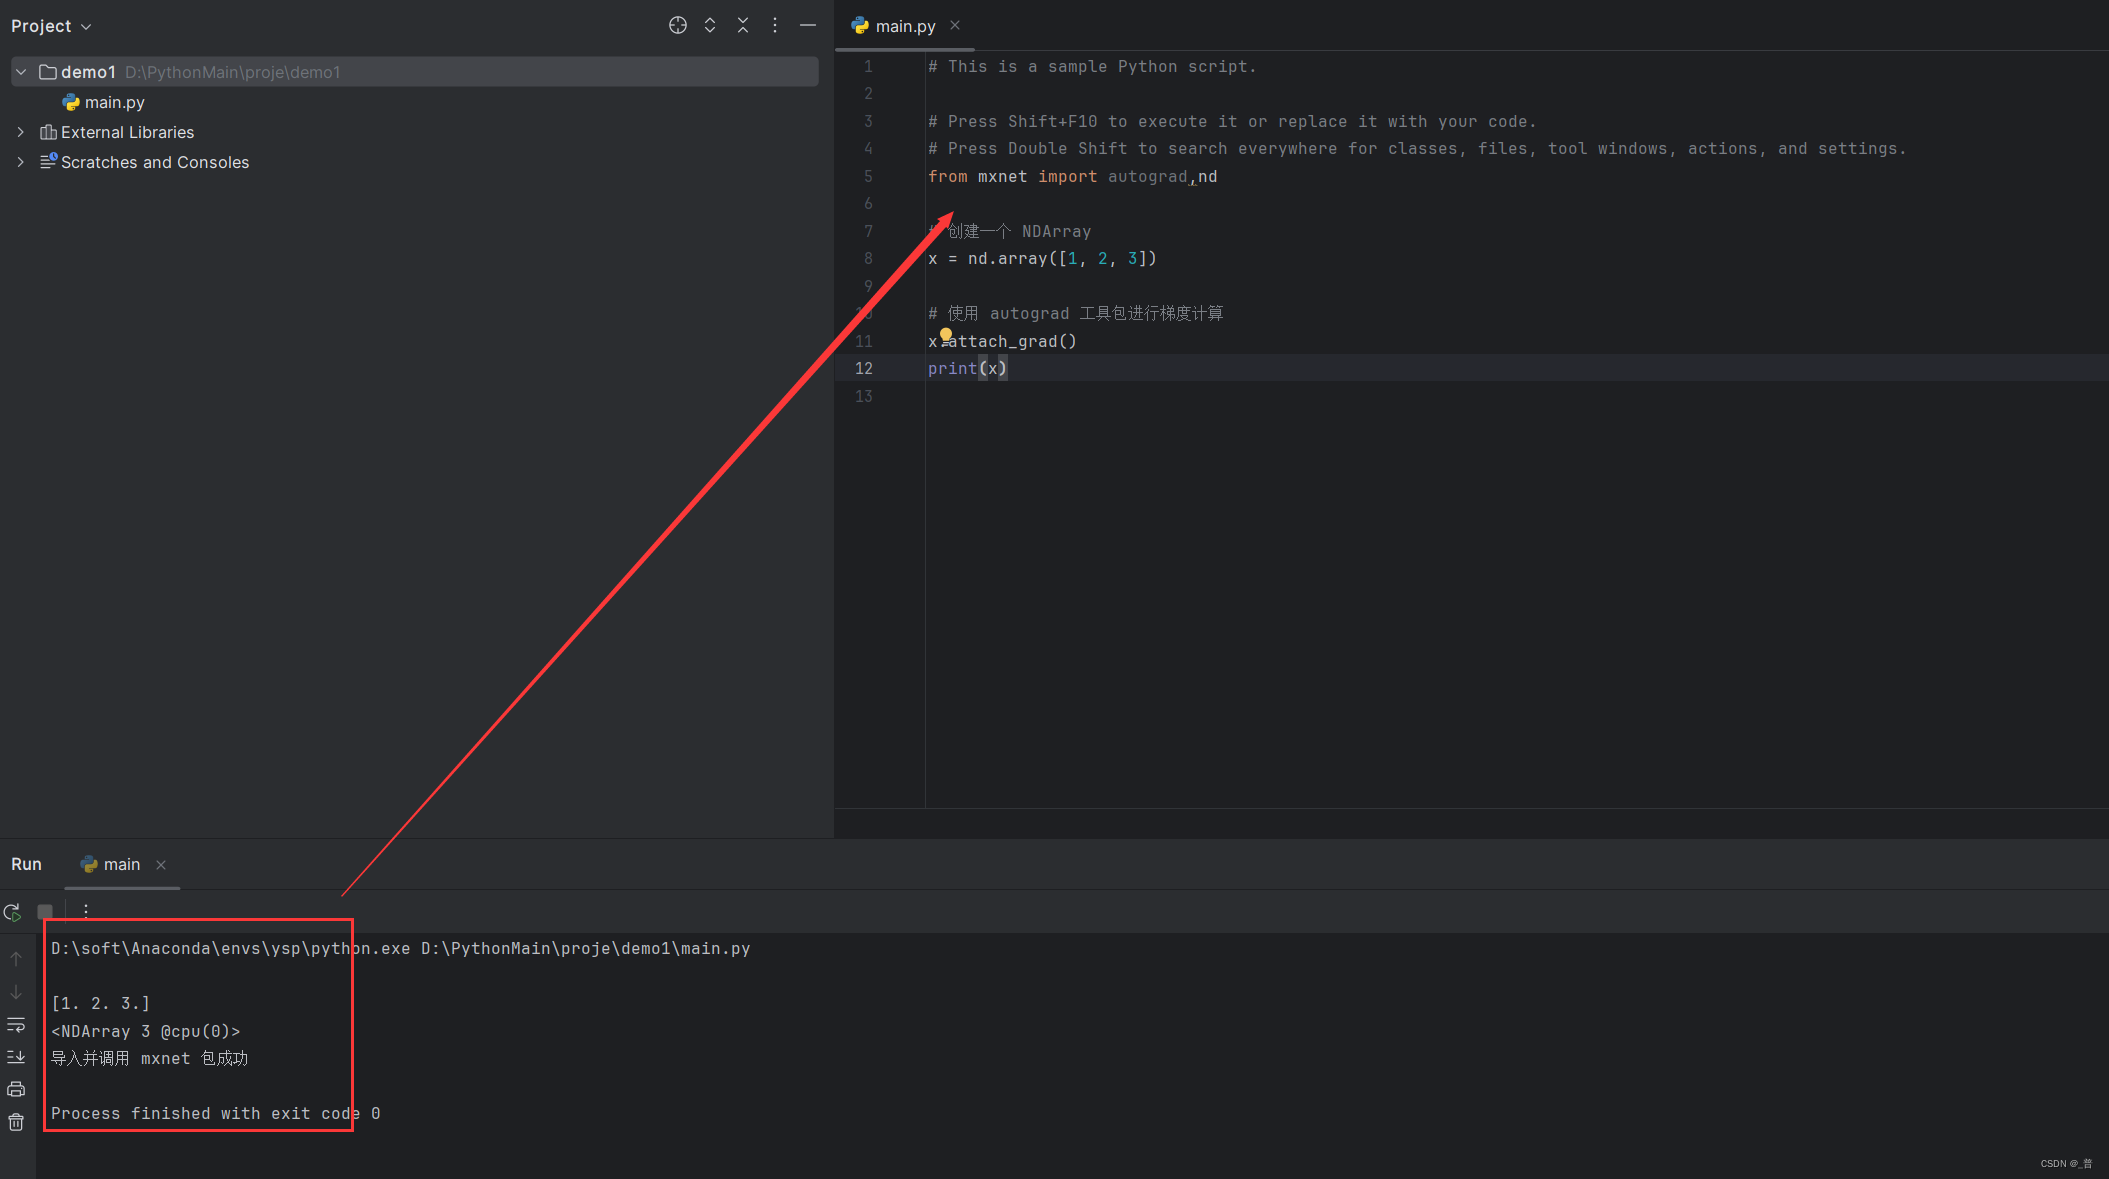Viewport: 2109px width, 1179px height.
Task: Click the Stop process square button
Action: (45, 912)
